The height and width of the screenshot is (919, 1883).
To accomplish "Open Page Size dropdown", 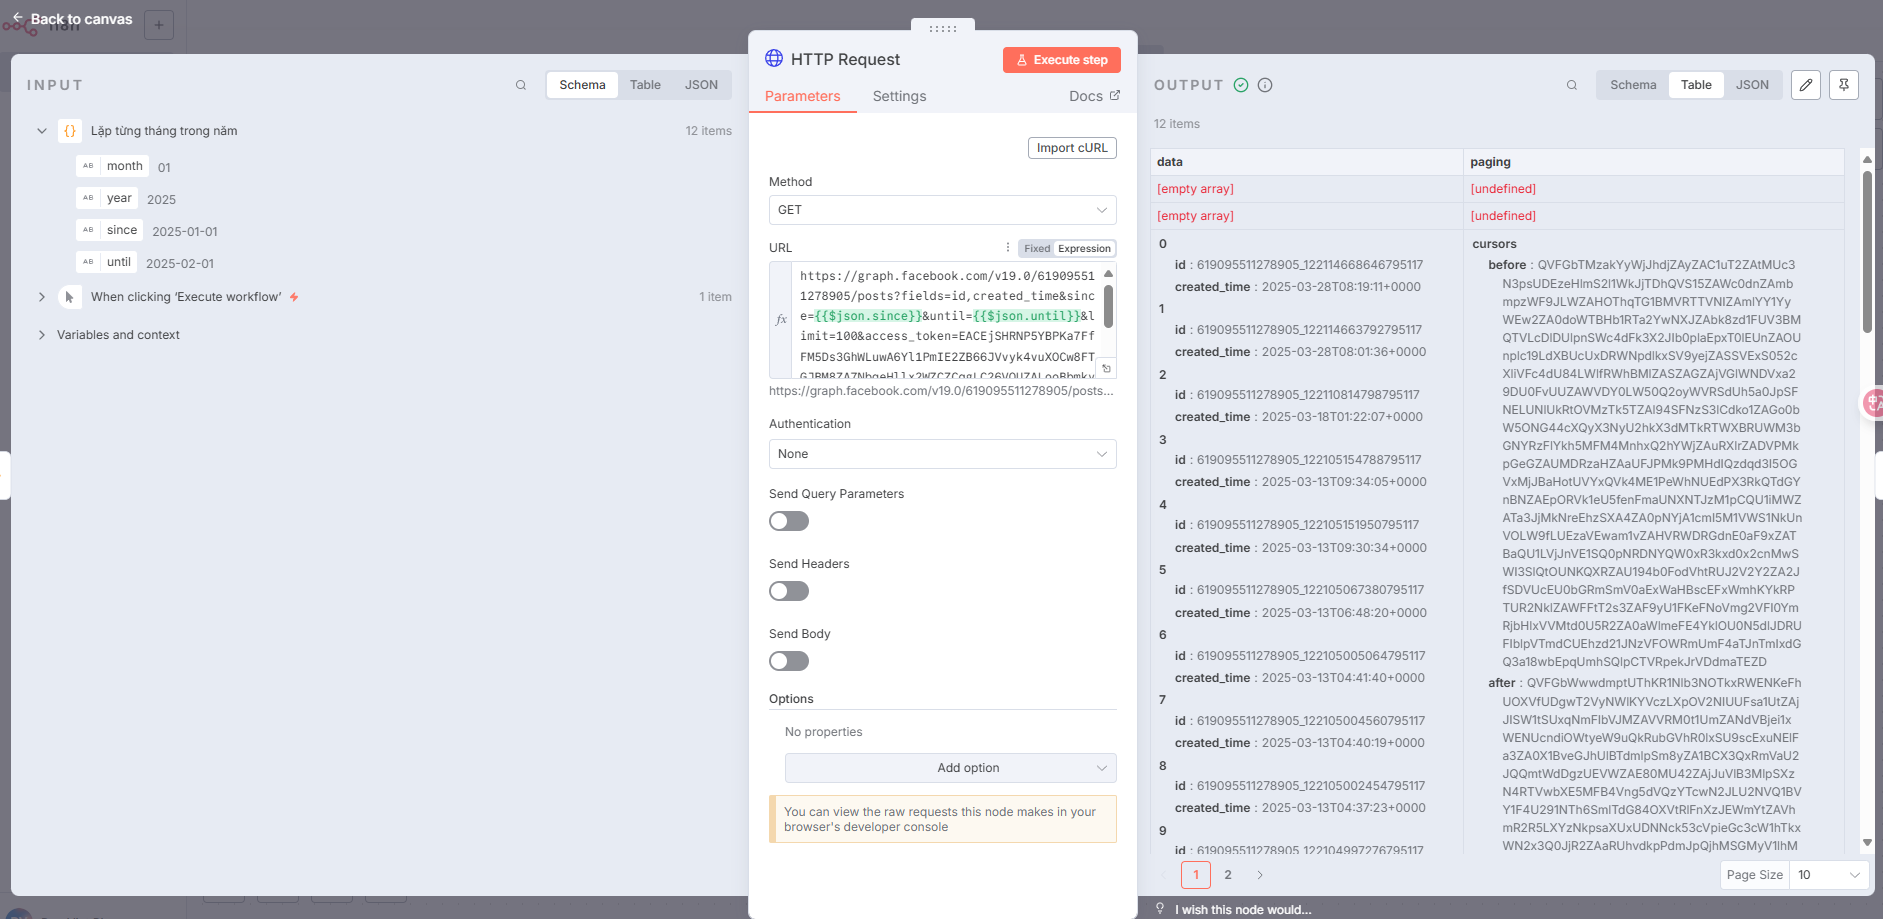I will click(x=1829, y=875).
